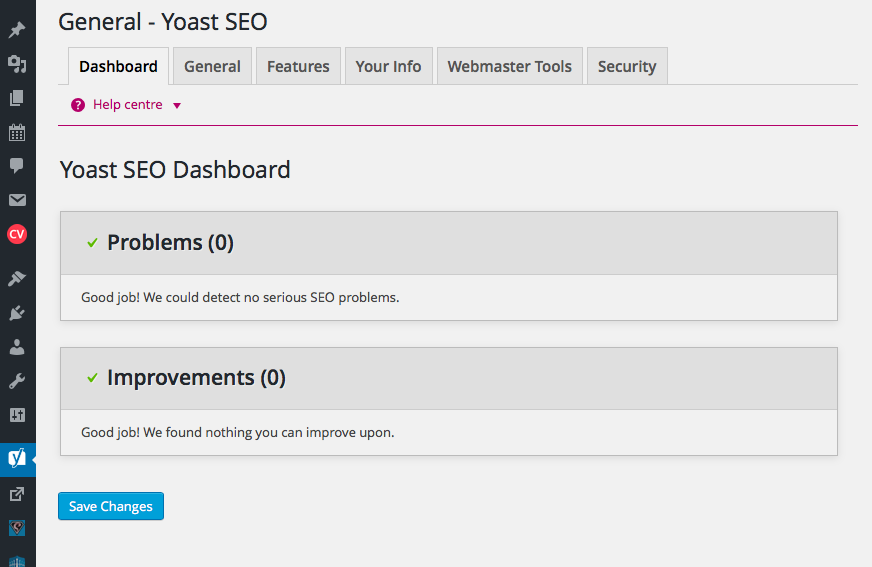Click the green checkmark beside Problems
The height and width of the screenshot is (567, 872).
point(92,243)
